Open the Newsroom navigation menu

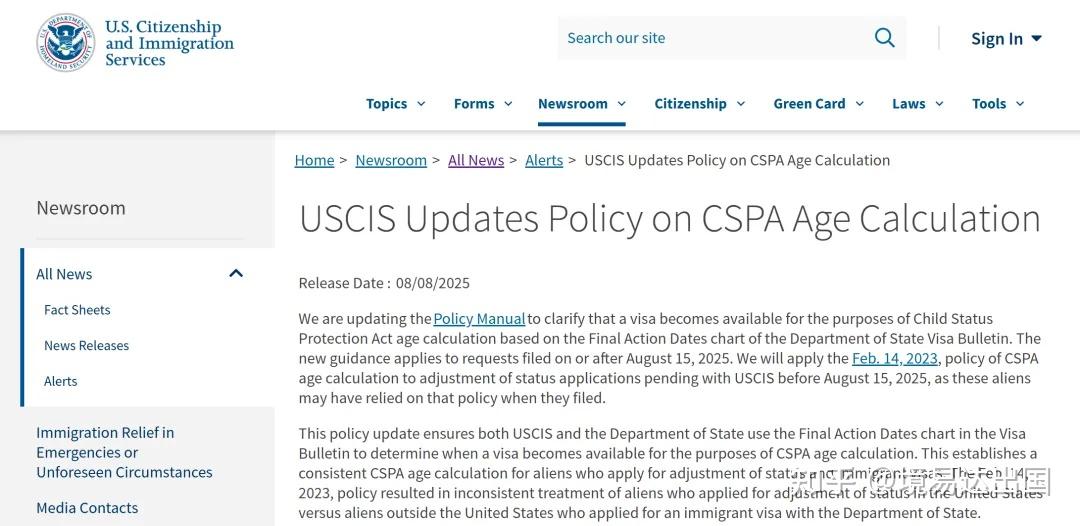(581, 104)
